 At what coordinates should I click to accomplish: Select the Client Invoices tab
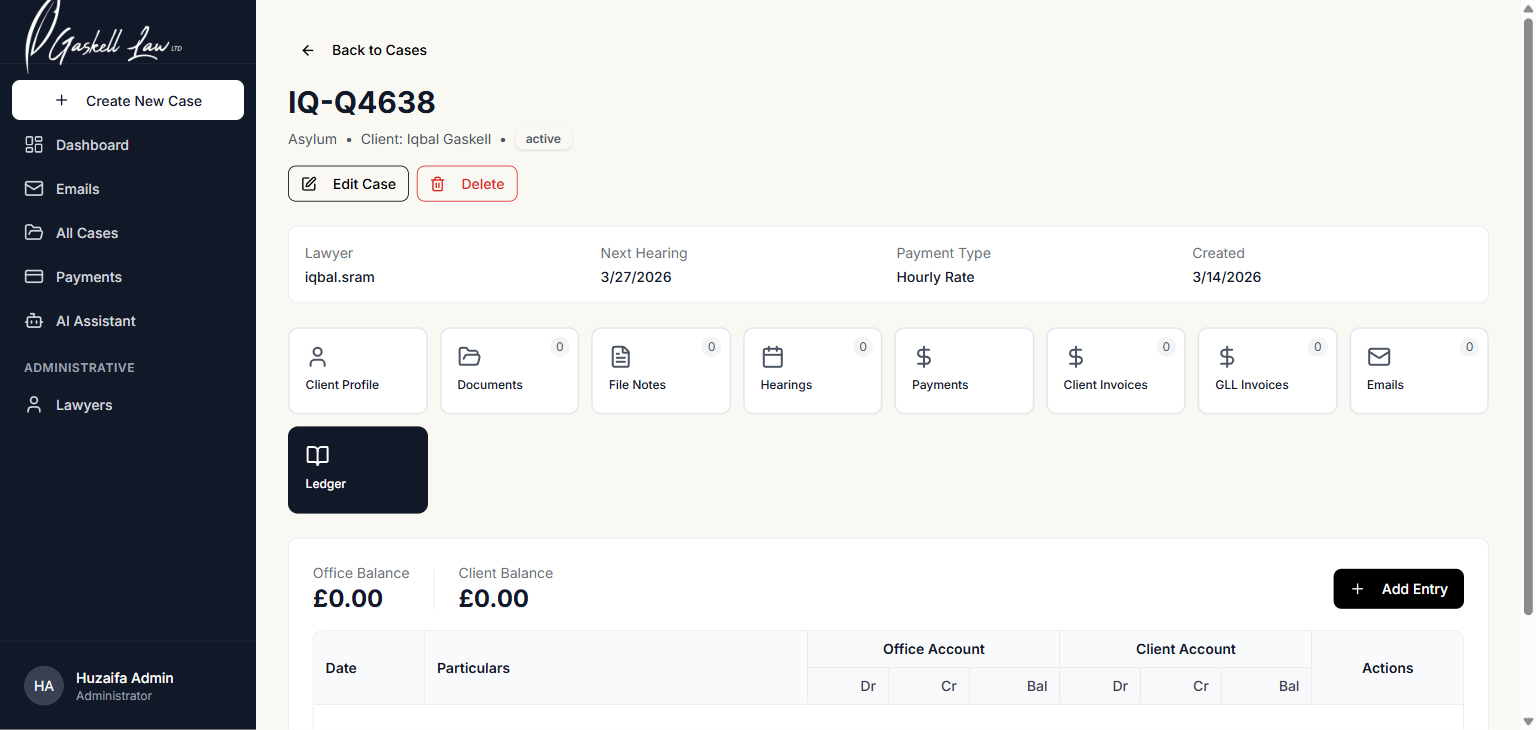(x=1116, y=370)
